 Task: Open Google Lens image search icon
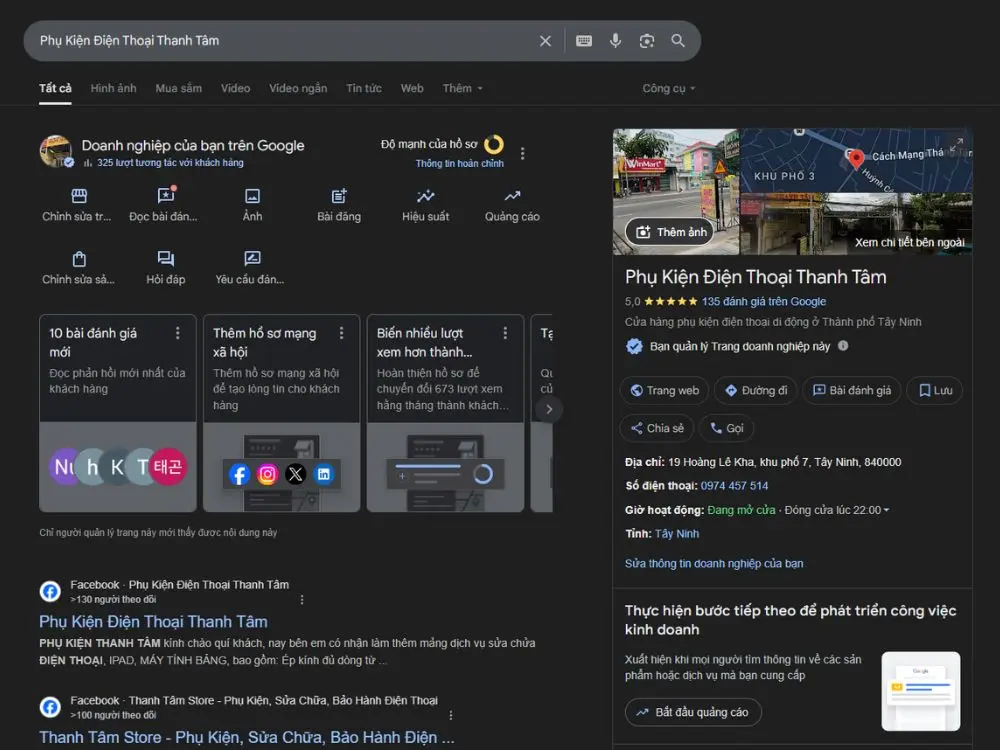[x=647, y=41]
